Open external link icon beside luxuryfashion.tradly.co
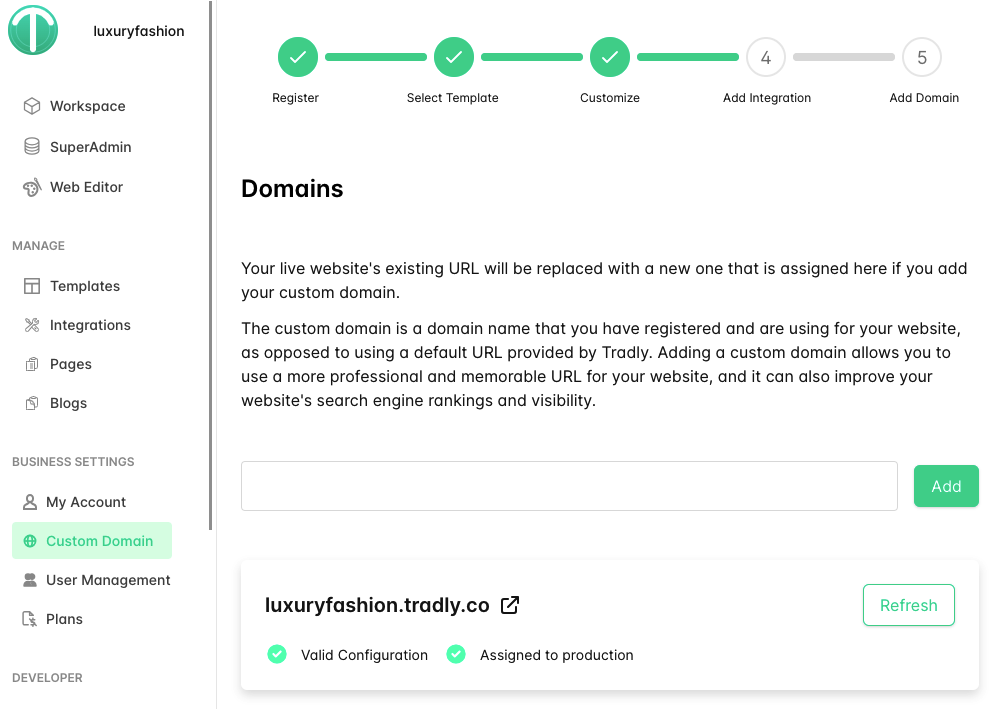This screenshot has width=998, height=709. (510, 605)
